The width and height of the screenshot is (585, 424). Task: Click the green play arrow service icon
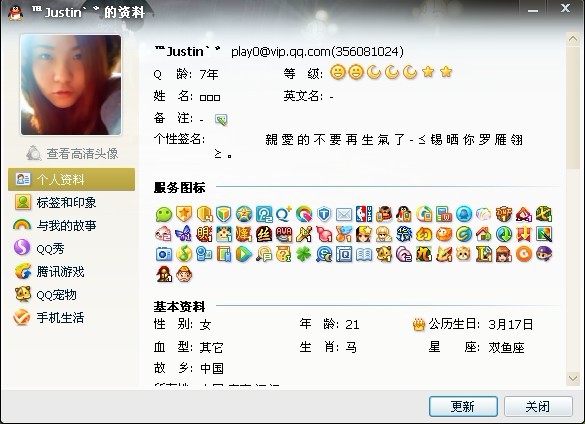pyautogui.click(x=244, y=255)
